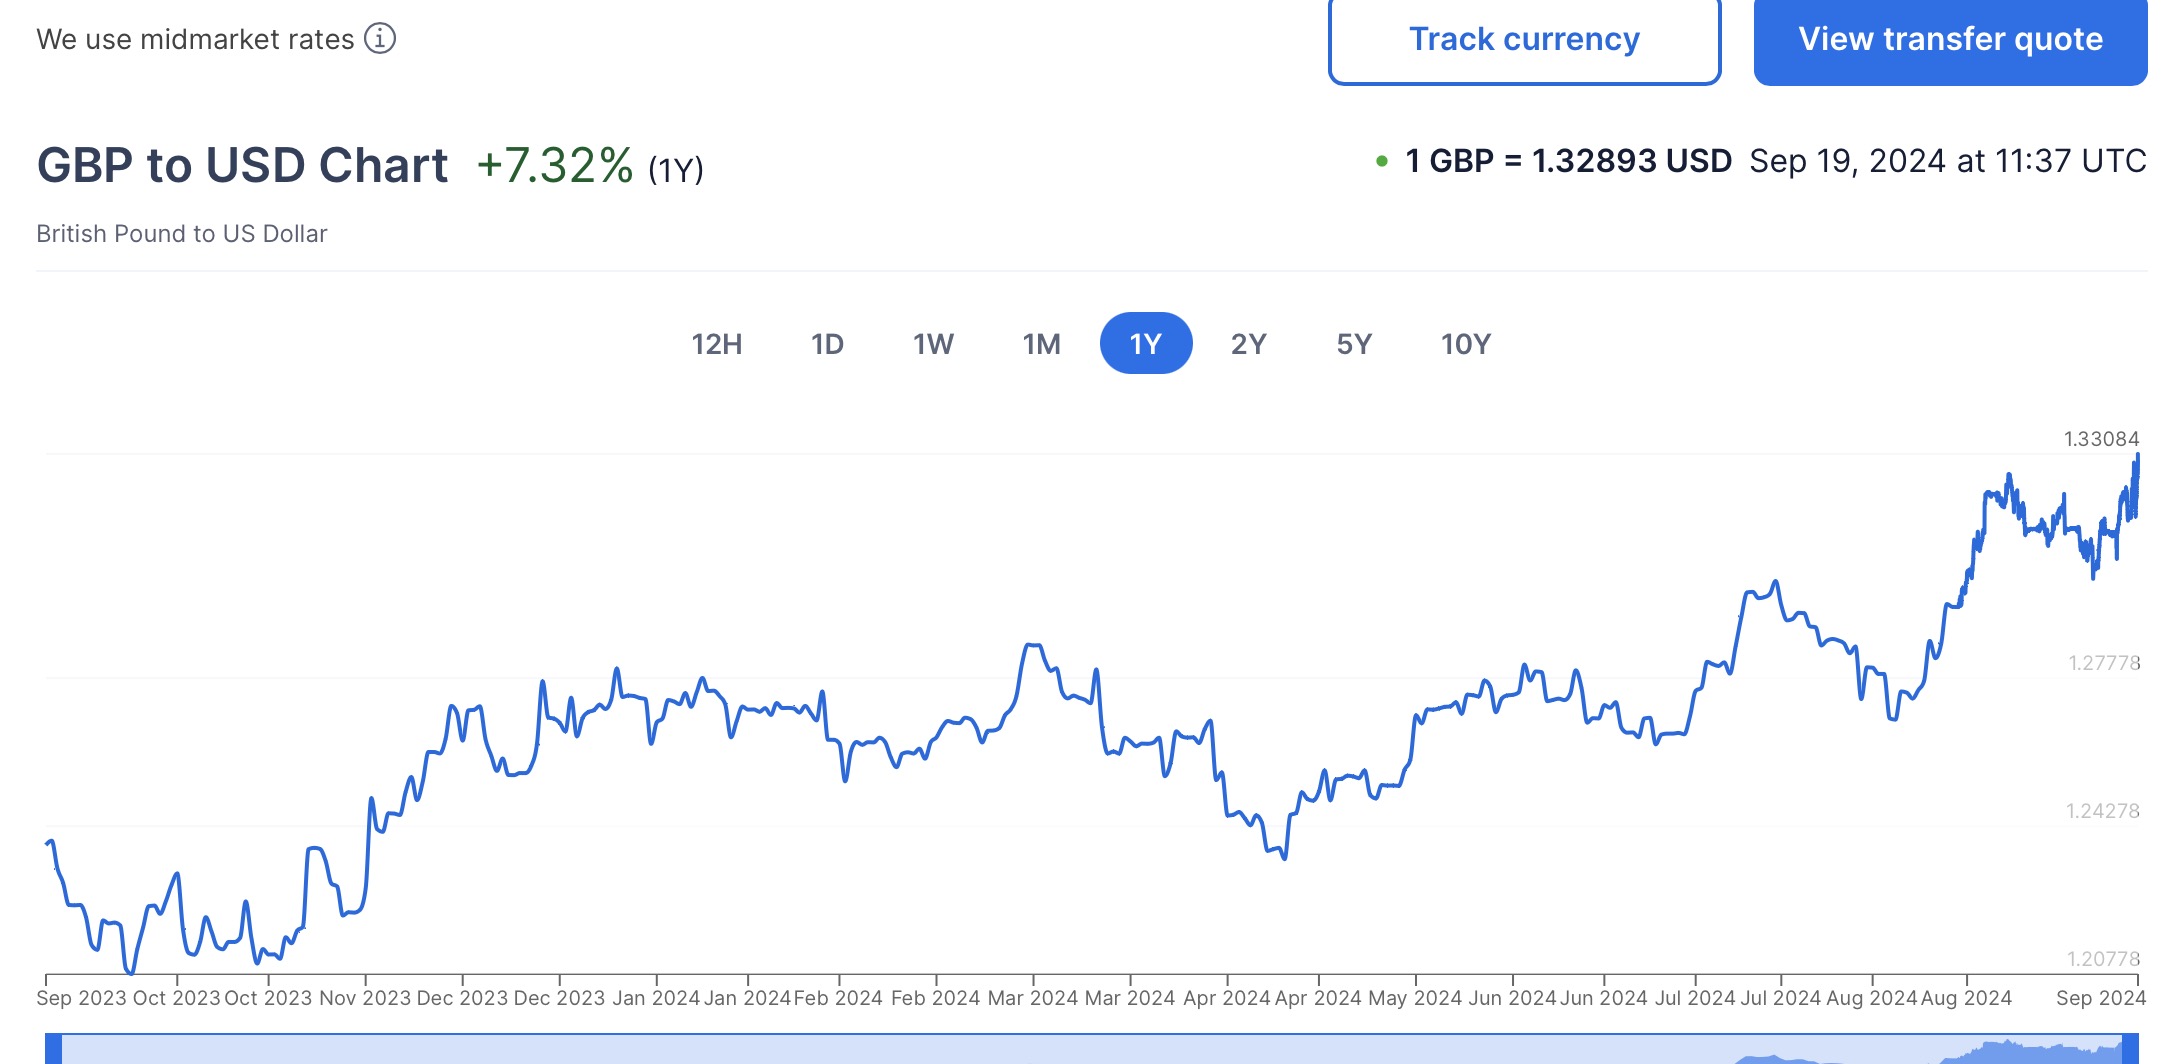
Task: Click the We use midmarket rates text
Action: tap(195, 39)
